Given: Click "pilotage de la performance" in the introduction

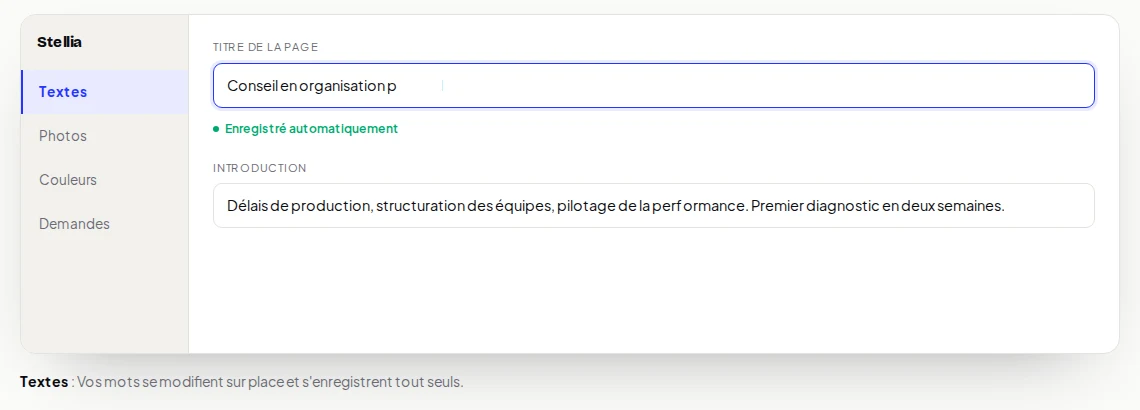Looking at the screenshot, I should pos(652,206).
